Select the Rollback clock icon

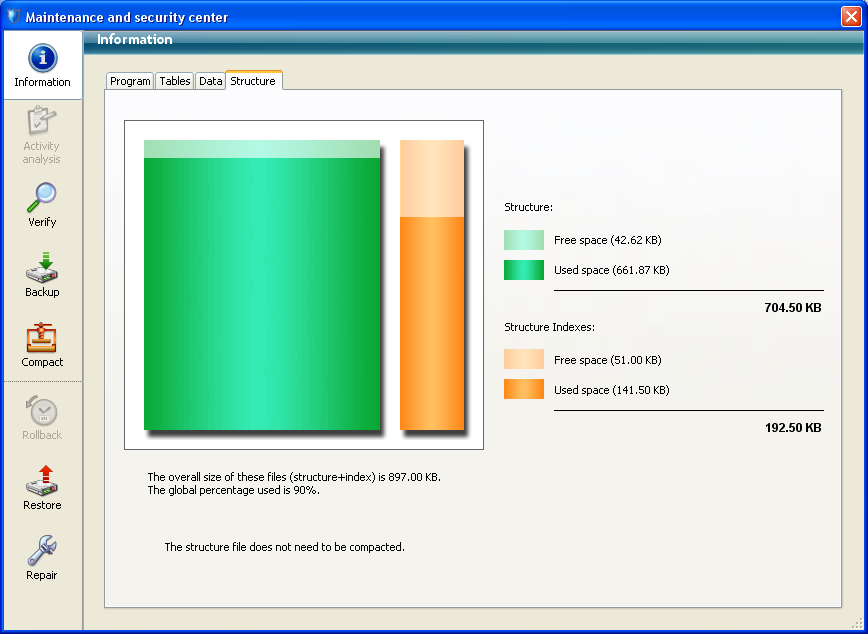coord(42,411)
